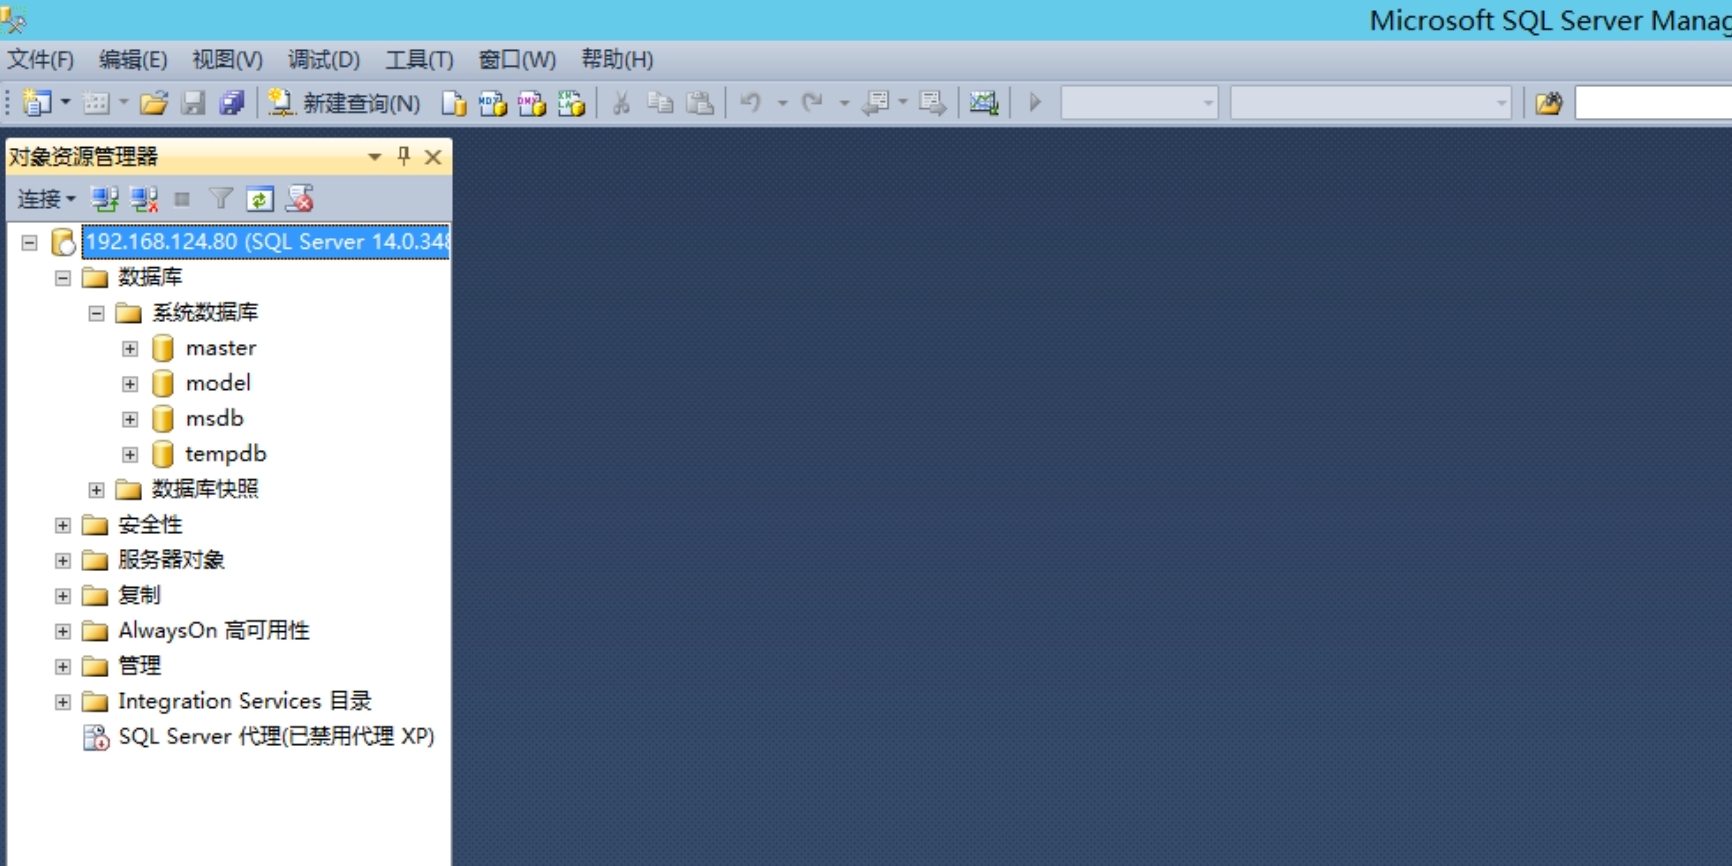Expand the tempdb database node
The width and height of the screenshot is (1732, 866).
tap(130, 454)
